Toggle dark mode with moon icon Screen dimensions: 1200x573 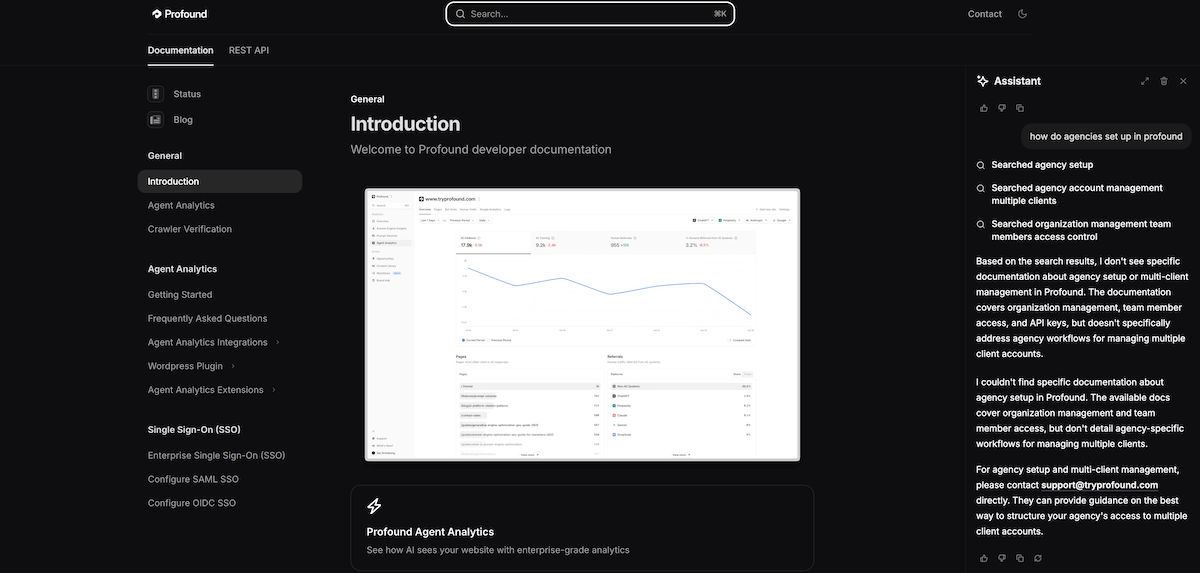(1022, 14)
